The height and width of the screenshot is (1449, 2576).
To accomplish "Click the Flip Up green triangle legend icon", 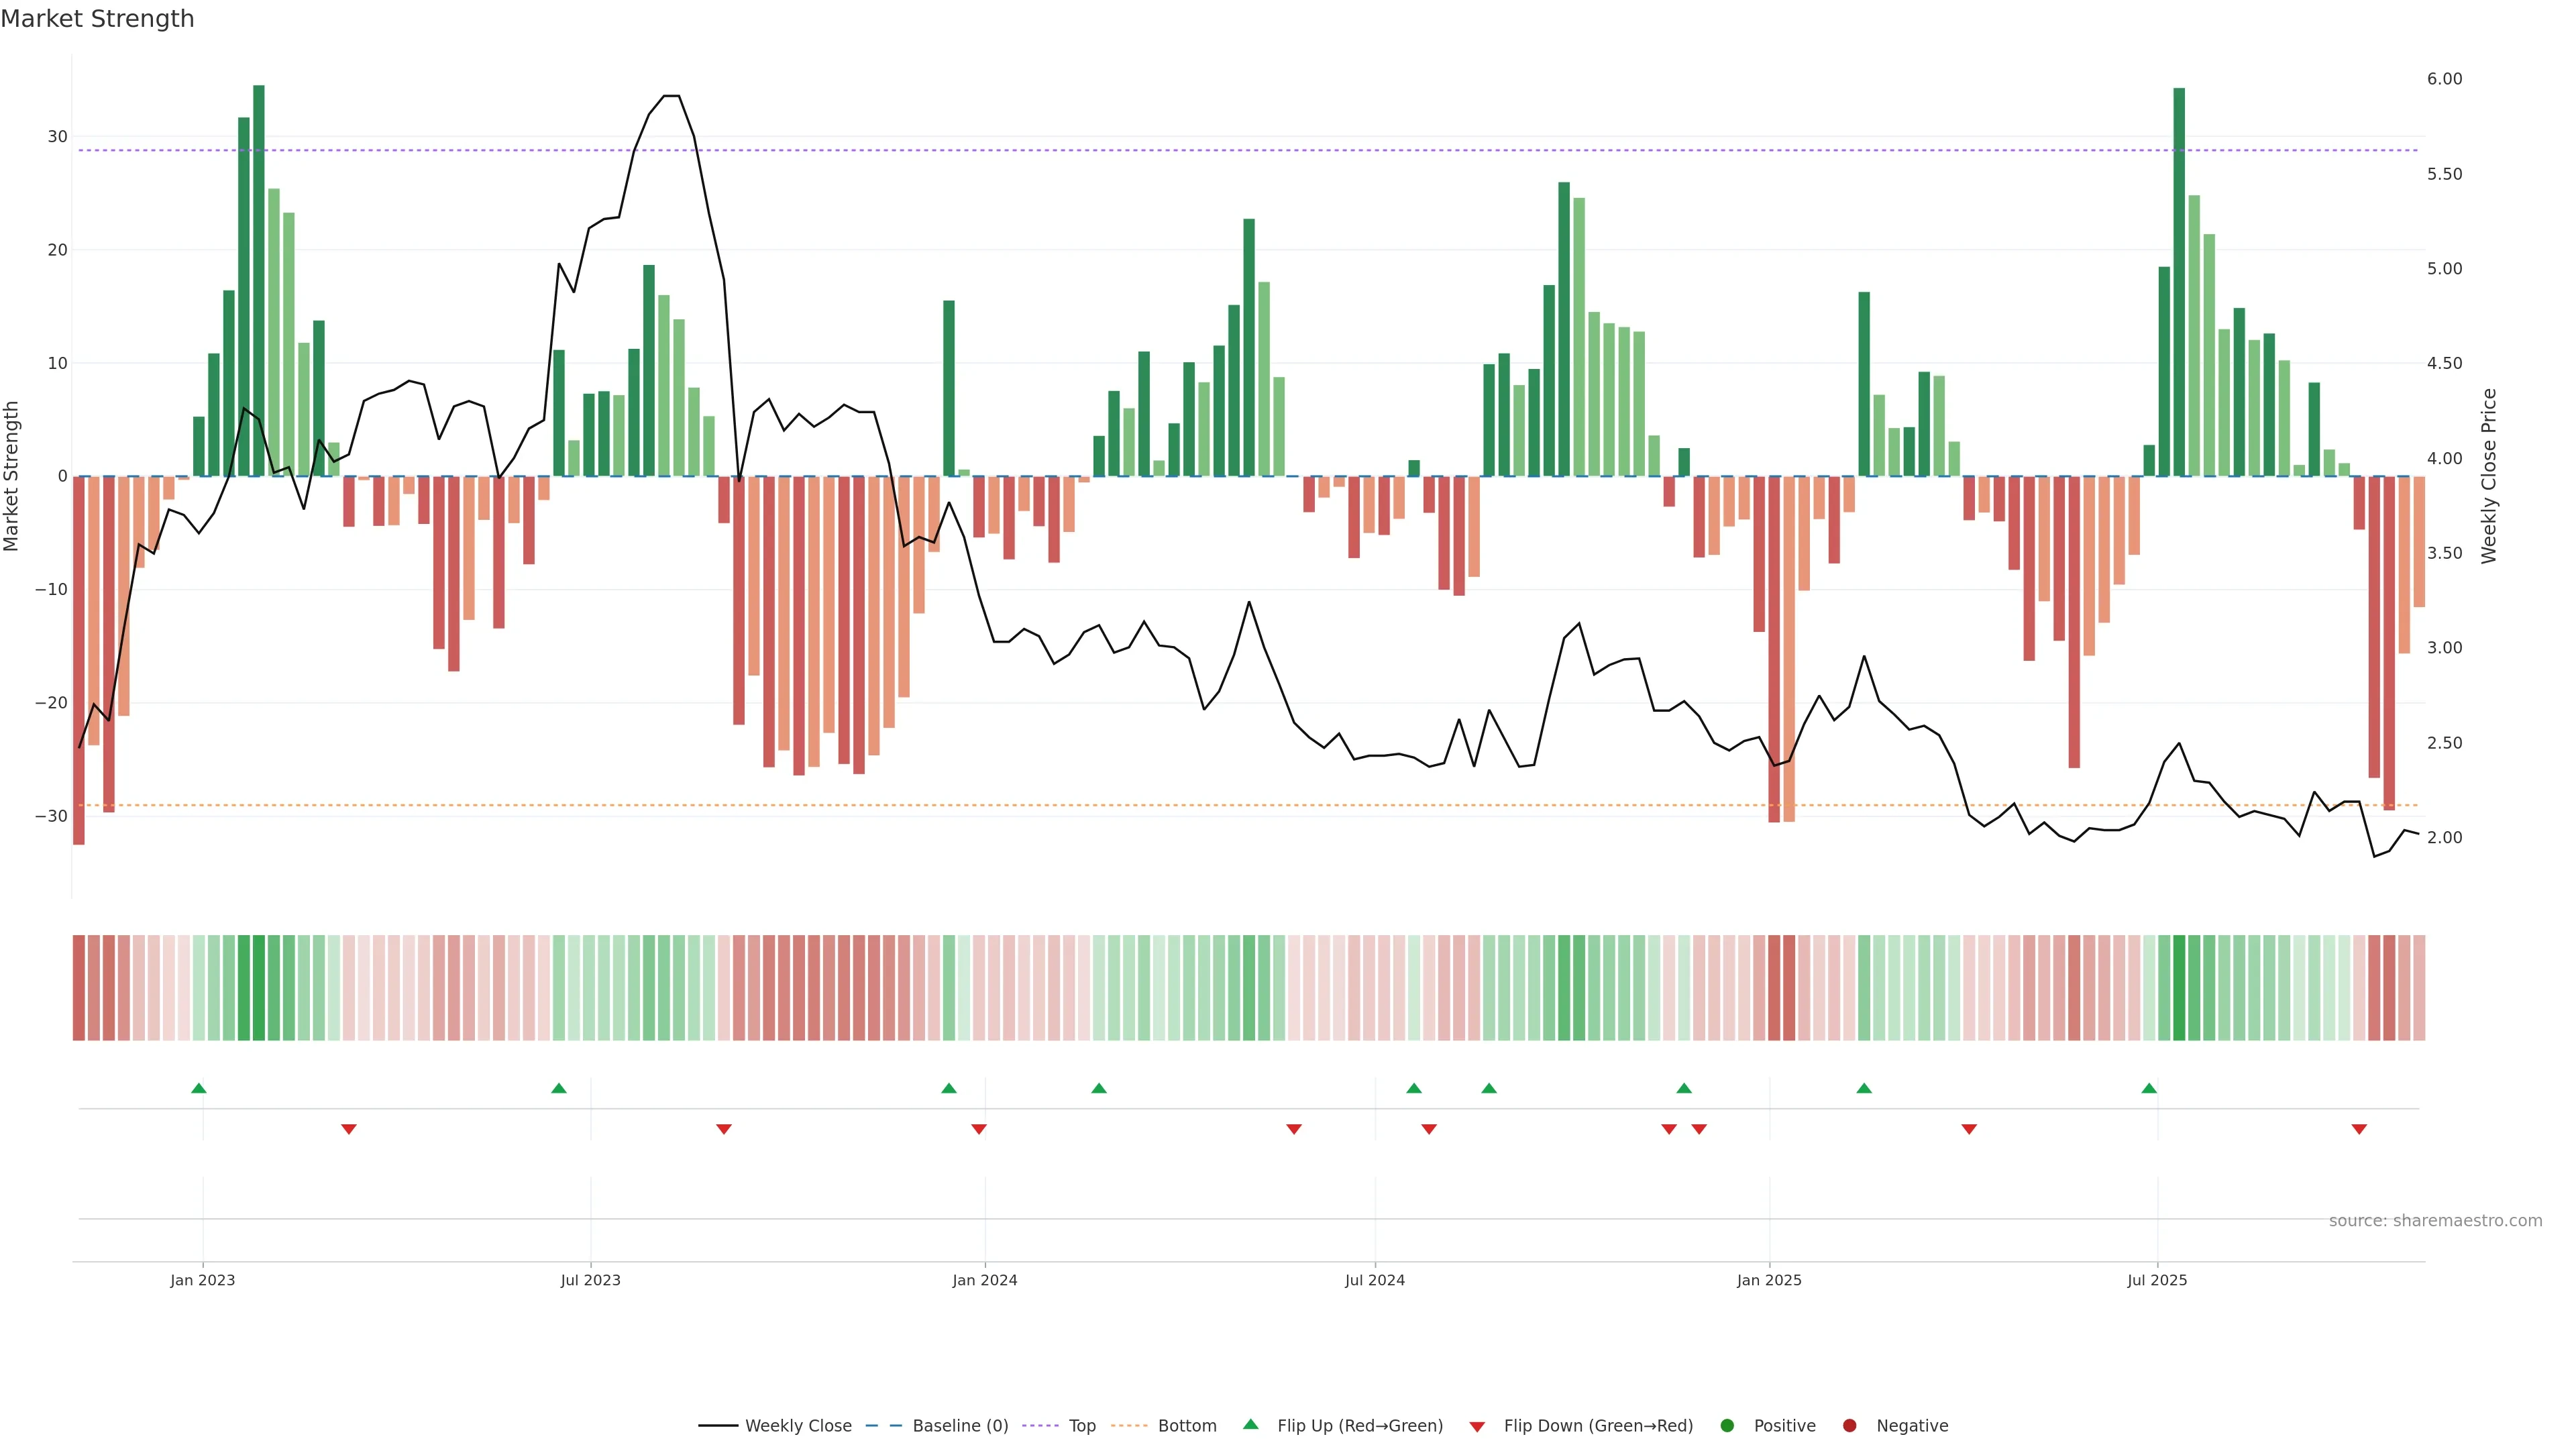I will (x=1250, y=1424).
